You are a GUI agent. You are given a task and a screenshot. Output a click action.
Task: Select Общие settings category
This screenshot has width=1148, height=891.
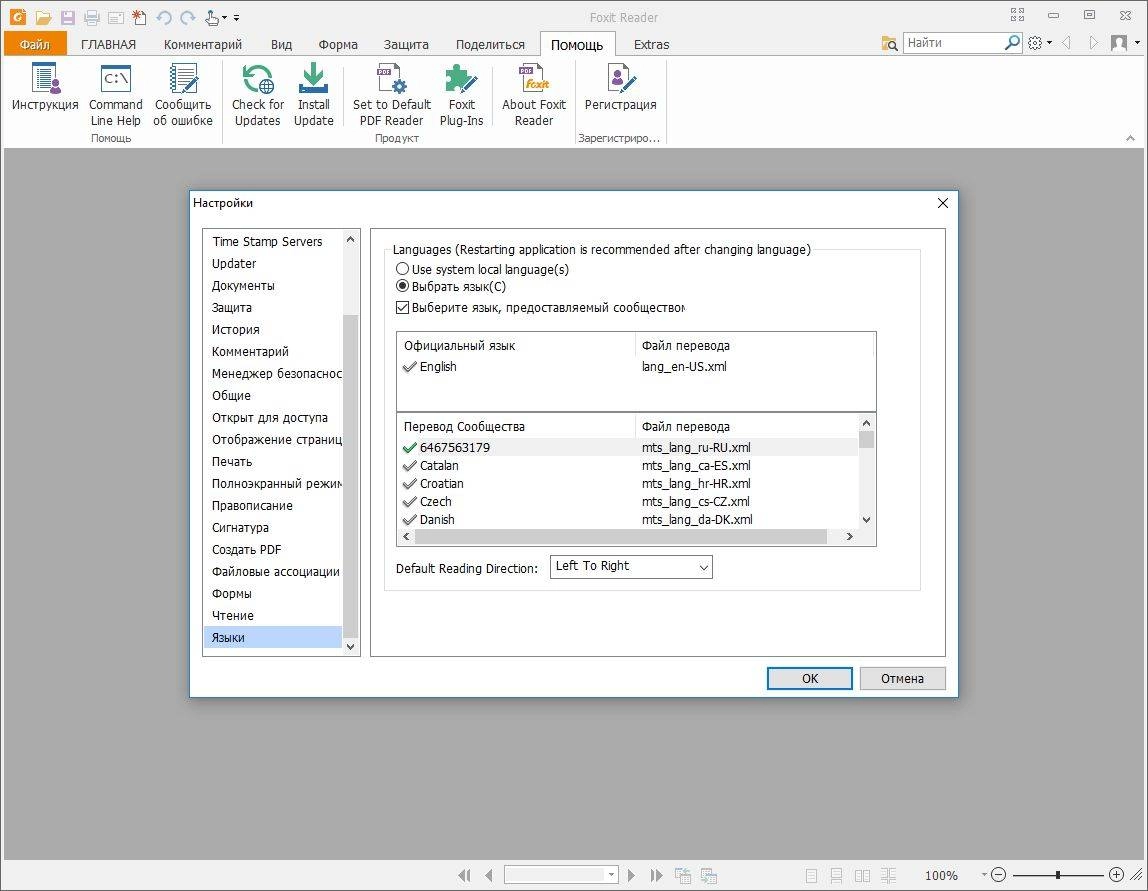272,395
